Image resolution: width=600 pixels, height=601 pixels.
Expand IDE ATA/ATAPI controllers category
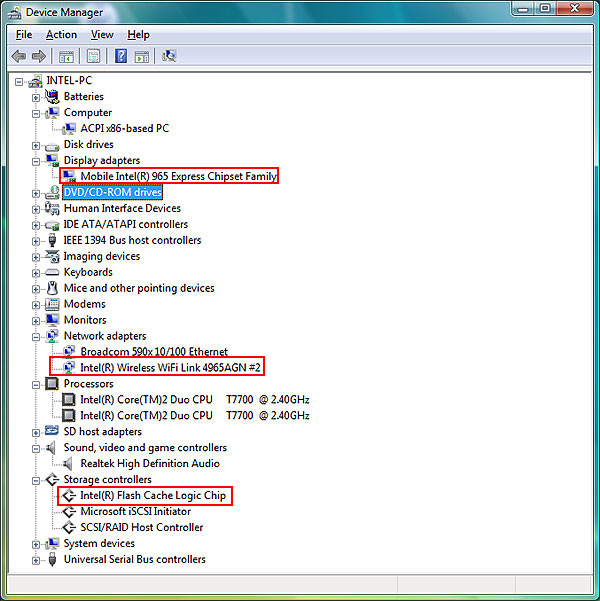(x=36, y=225)
